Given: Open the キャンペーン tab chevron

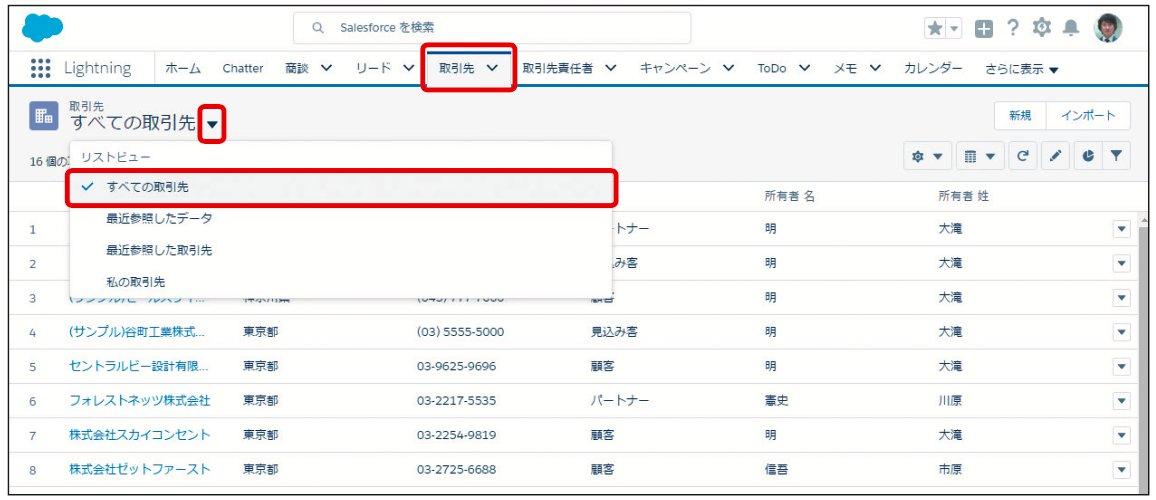Looking at the screenshot, I should click(x=728, y=68).
